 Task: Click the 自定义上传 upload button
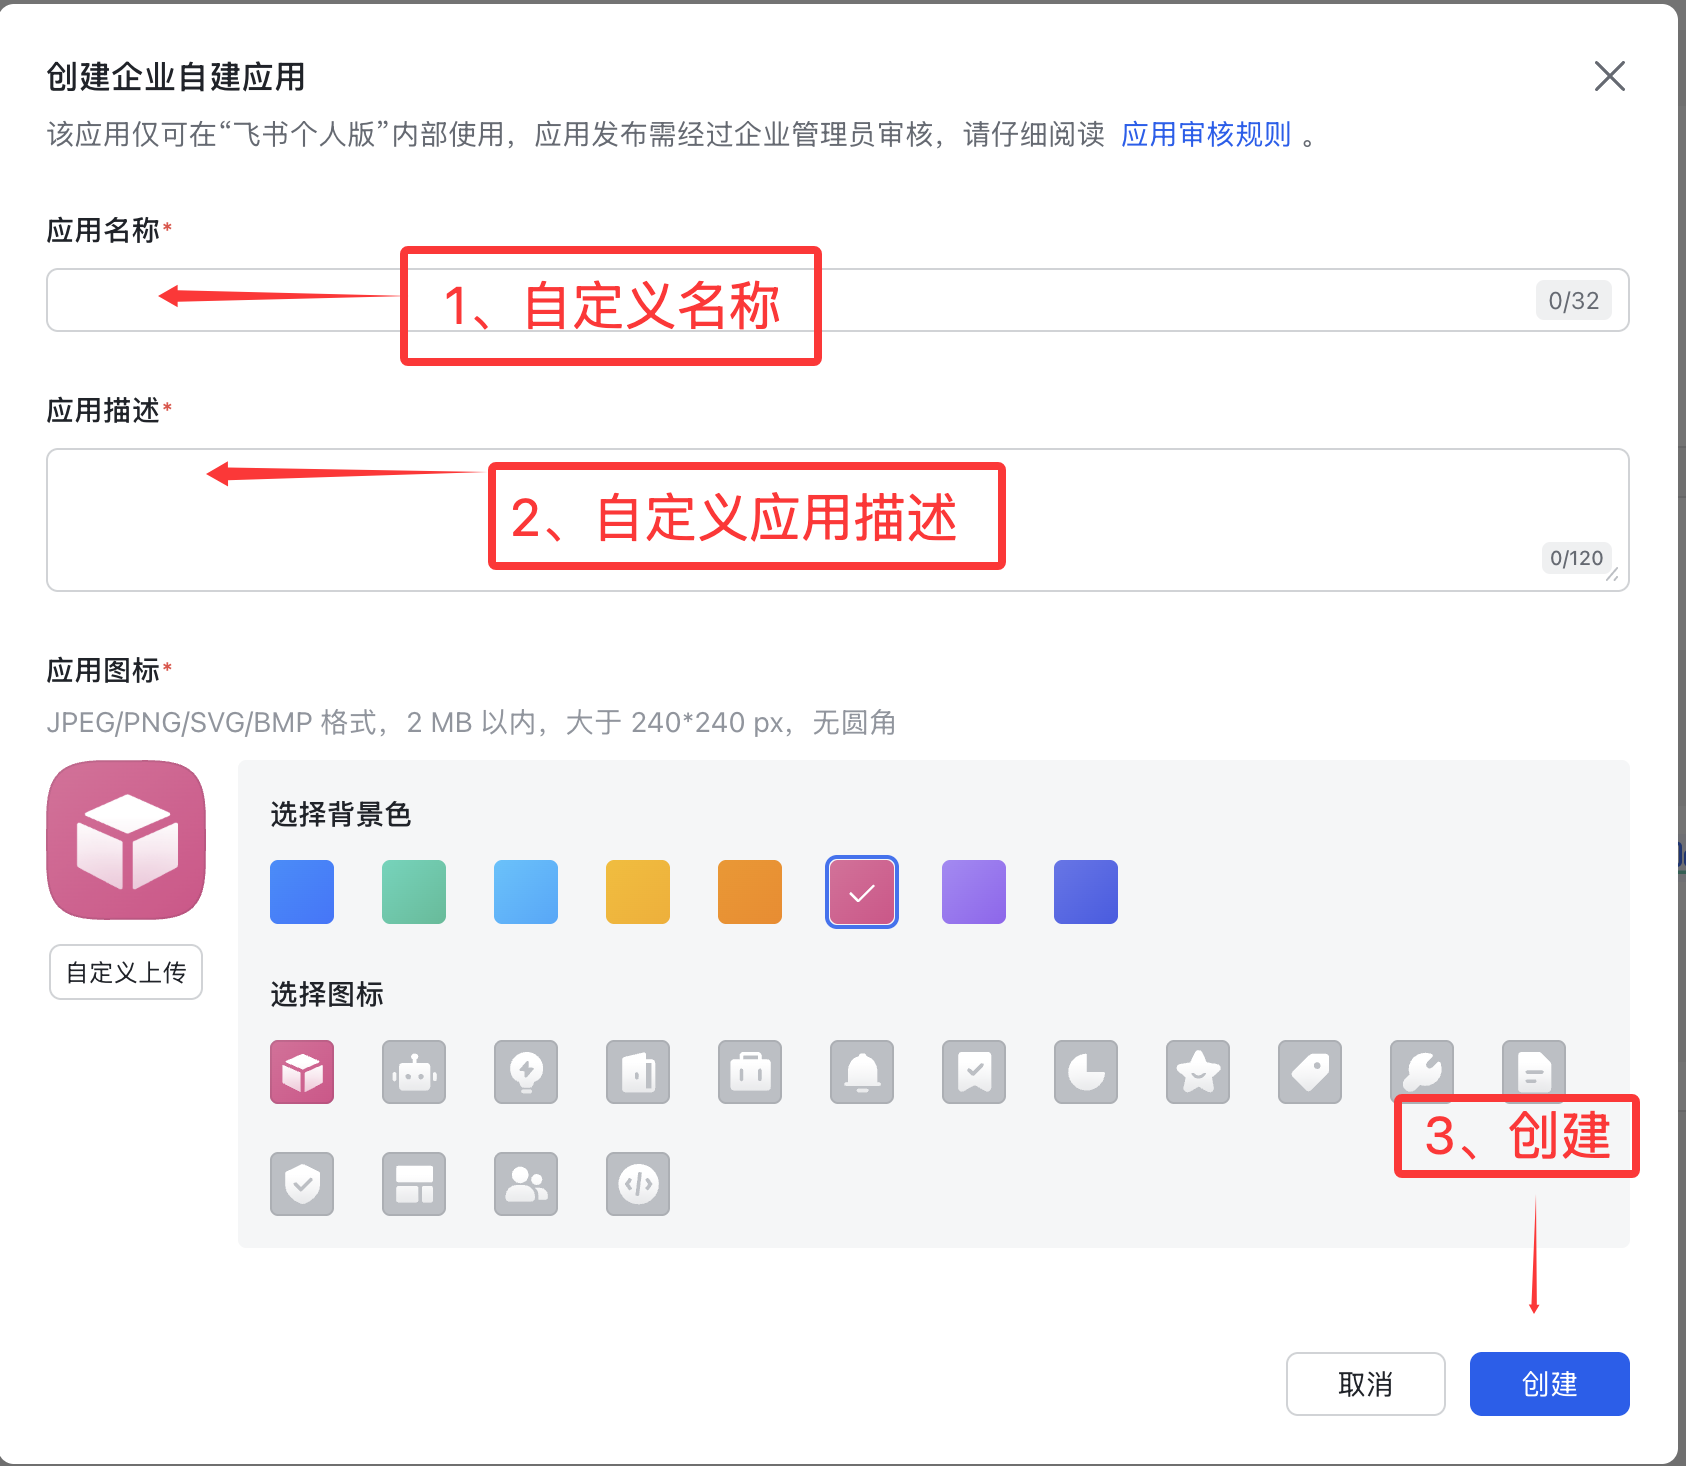pos(125,971)
